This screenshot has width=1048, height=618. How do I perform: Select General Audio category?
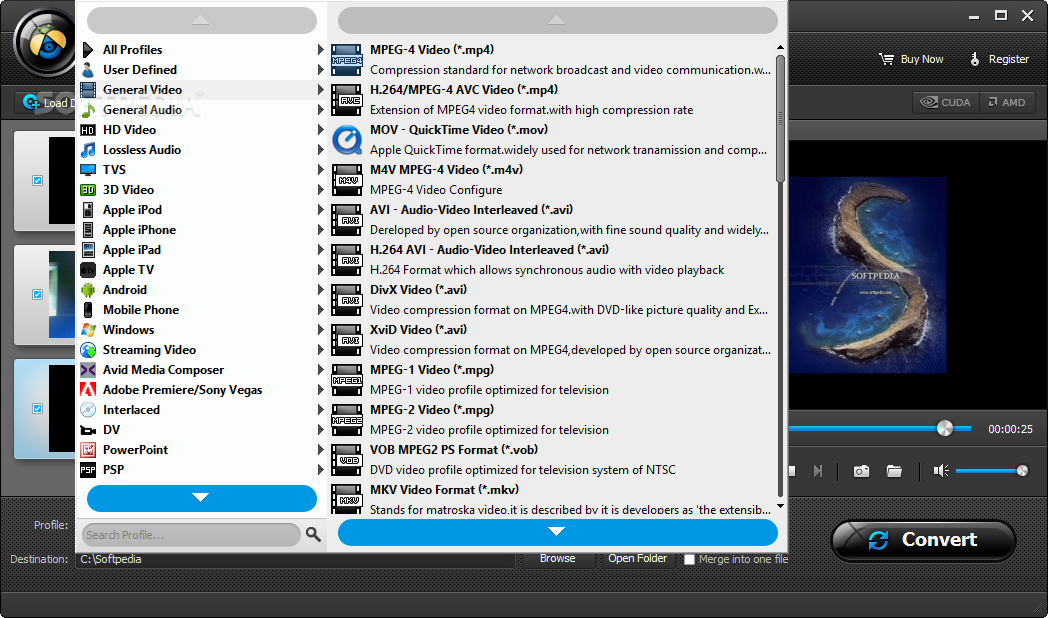click(x=202, y=110)
